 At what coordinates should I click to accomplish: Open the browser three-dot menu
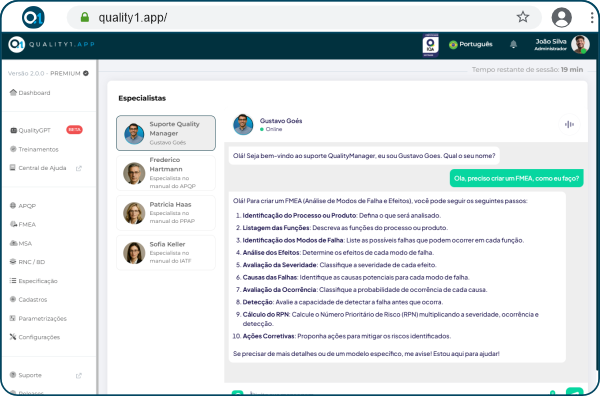(592, 17)
